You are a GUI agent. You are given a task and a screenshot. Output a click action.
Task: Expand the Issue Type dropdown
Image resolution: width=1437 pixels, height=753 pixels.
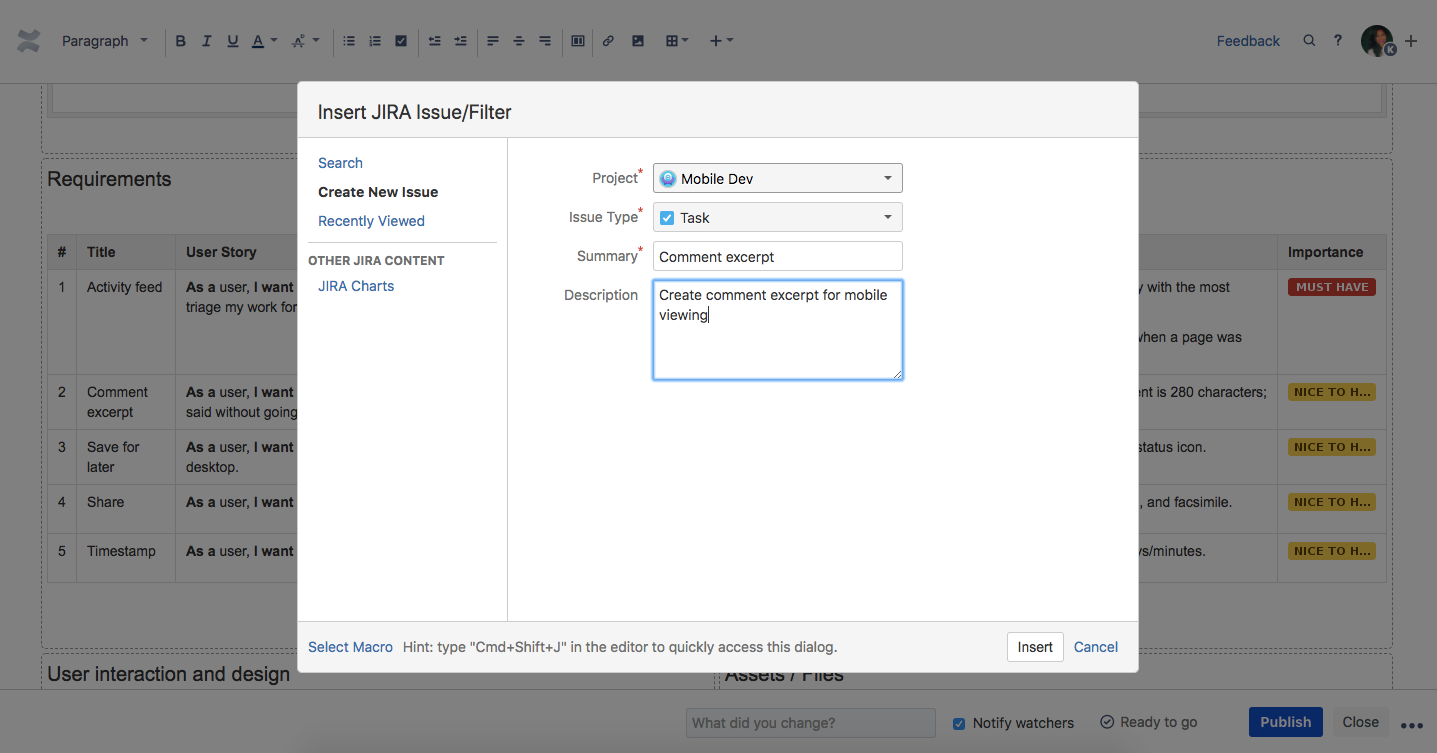pos(777,217)
